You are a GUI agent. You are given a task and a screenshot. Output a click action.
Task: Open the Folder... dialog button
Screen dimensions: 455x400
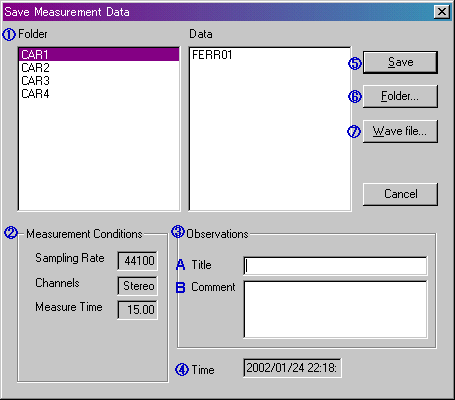tap(400, 96)
